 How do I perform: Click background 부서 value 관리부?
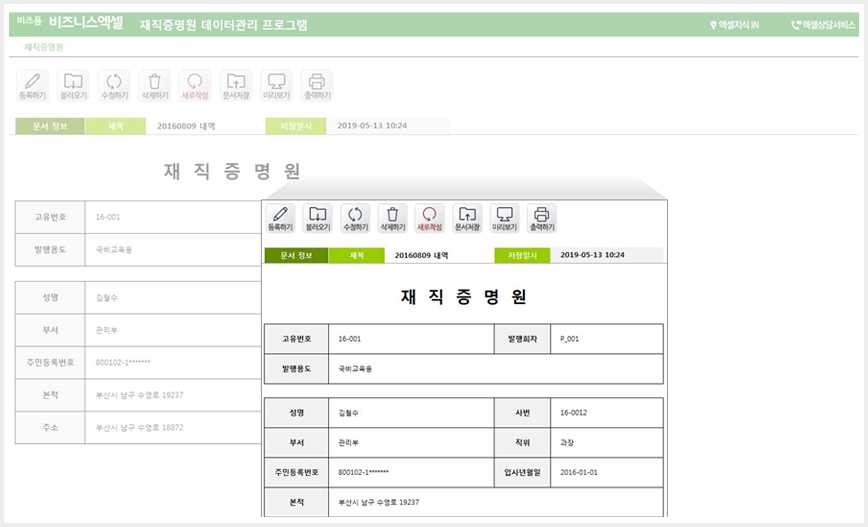pyautogui.click(x=106, y=330)
